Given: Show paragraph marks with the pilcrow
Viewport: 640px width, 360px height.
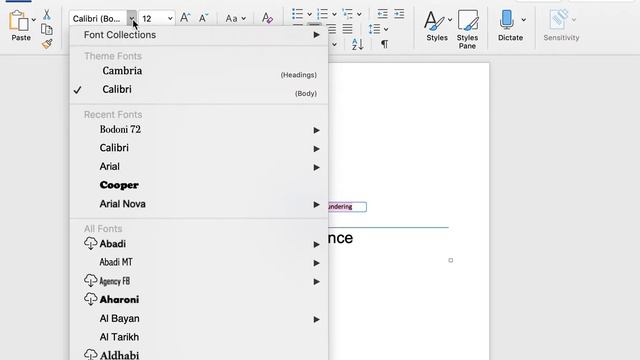Looking at the screenshot, I should tap(384, 44).
